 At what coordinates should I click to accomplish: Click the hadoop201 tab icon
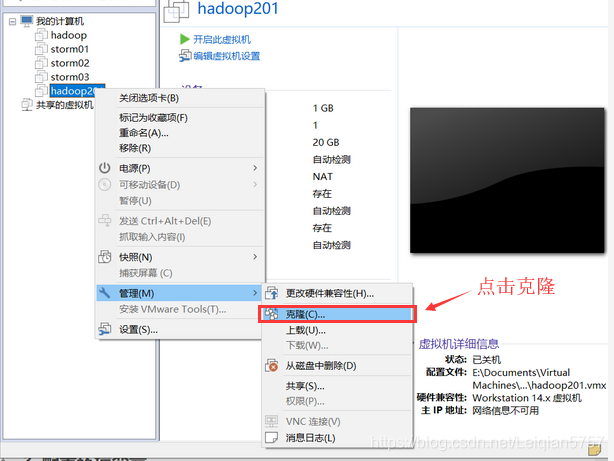[176, 11]
